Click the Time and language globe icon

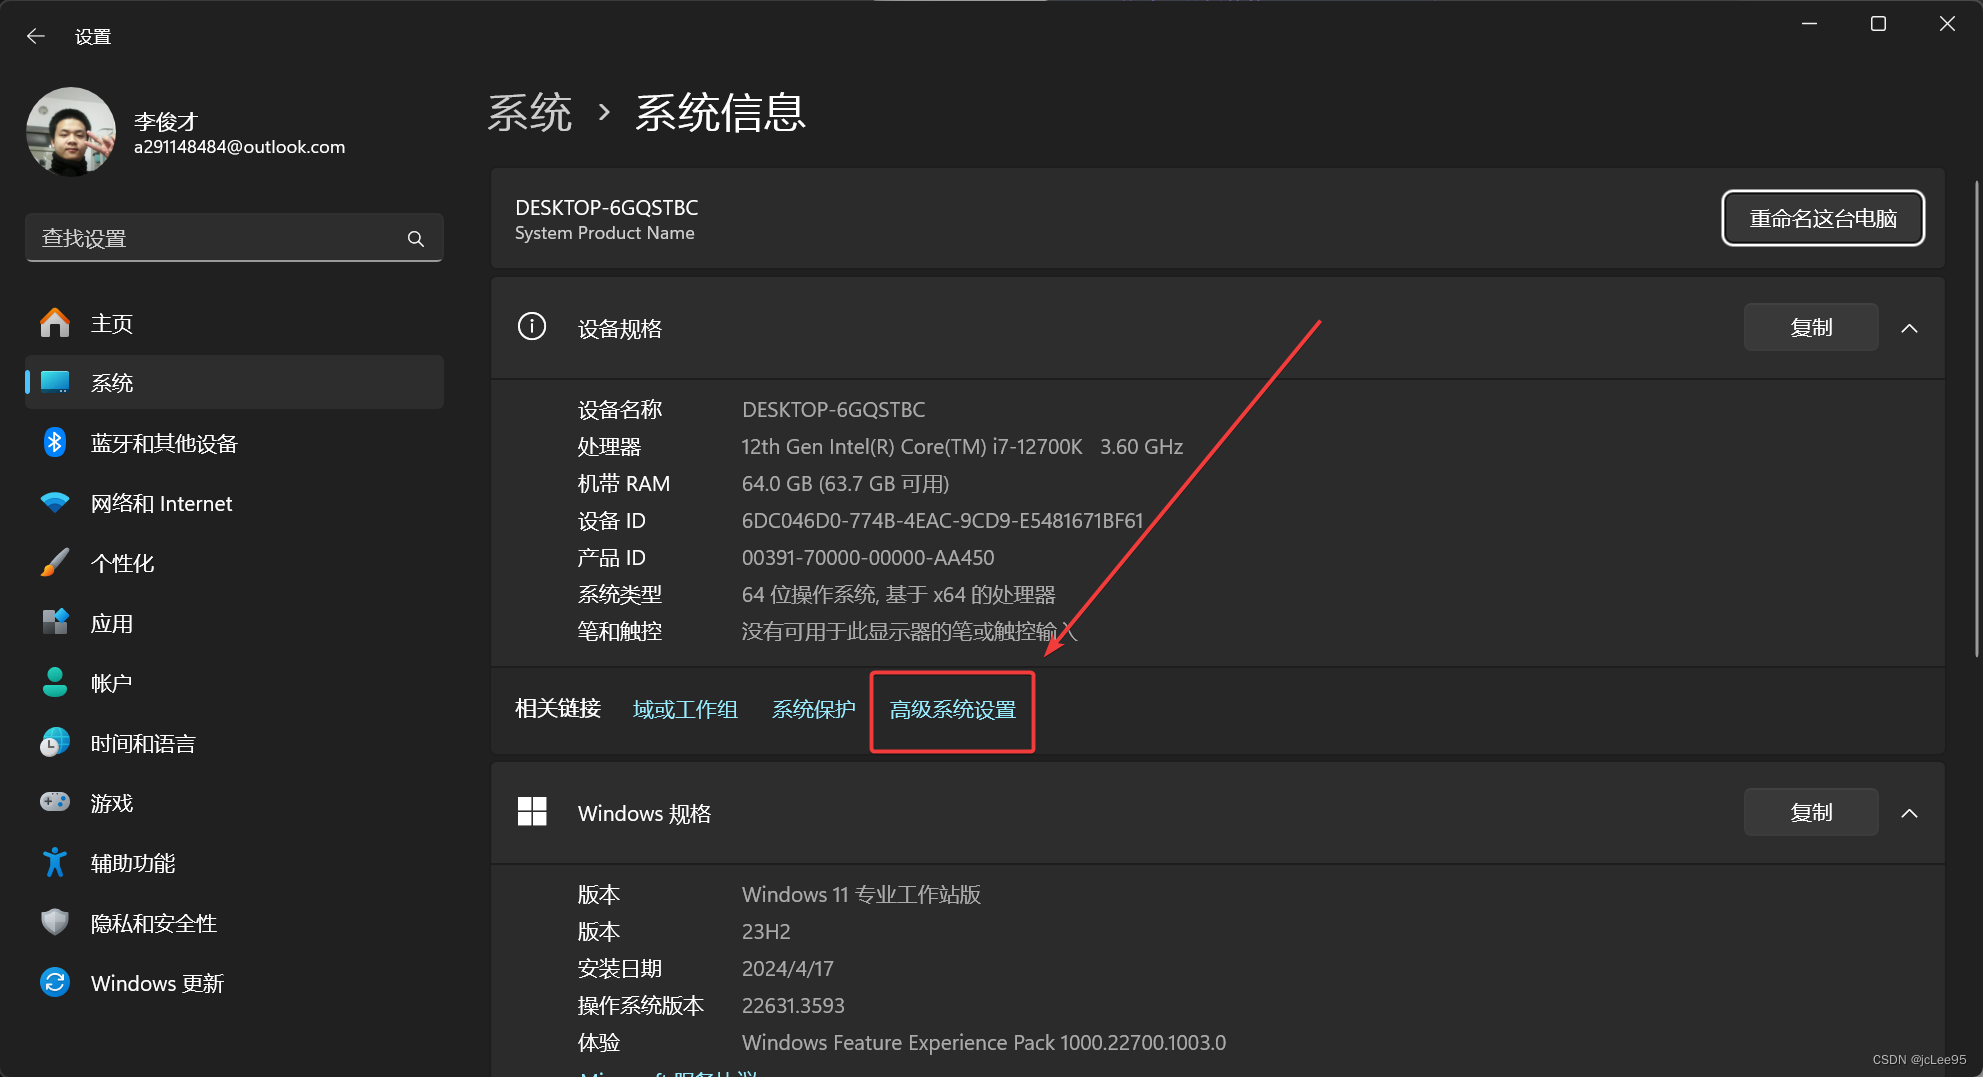pos(55,742)
